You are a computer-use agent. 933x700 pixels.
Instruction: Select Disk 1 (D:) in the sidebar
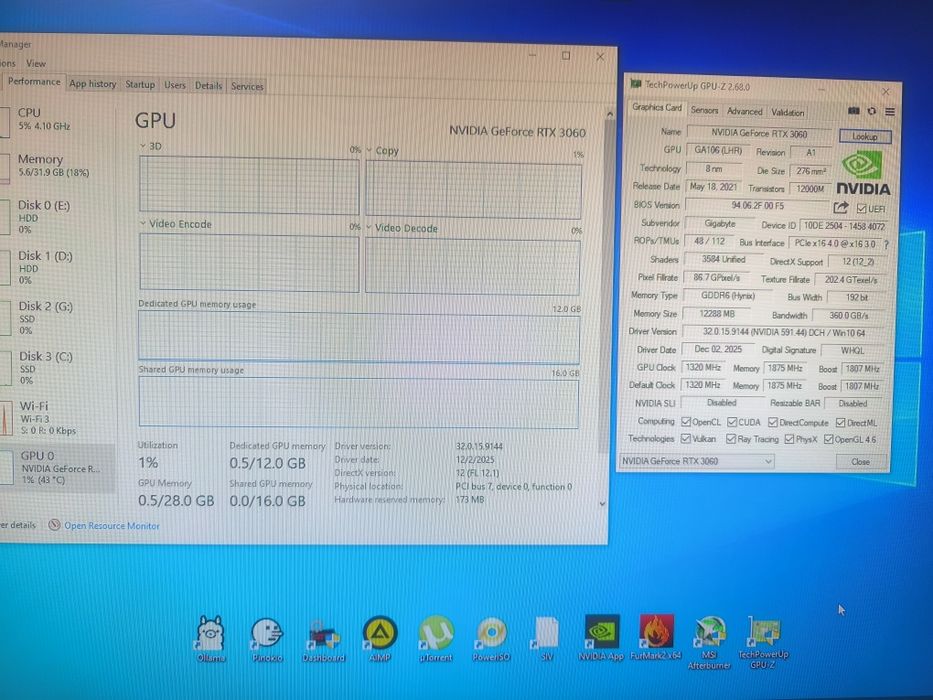coord(58,267)
